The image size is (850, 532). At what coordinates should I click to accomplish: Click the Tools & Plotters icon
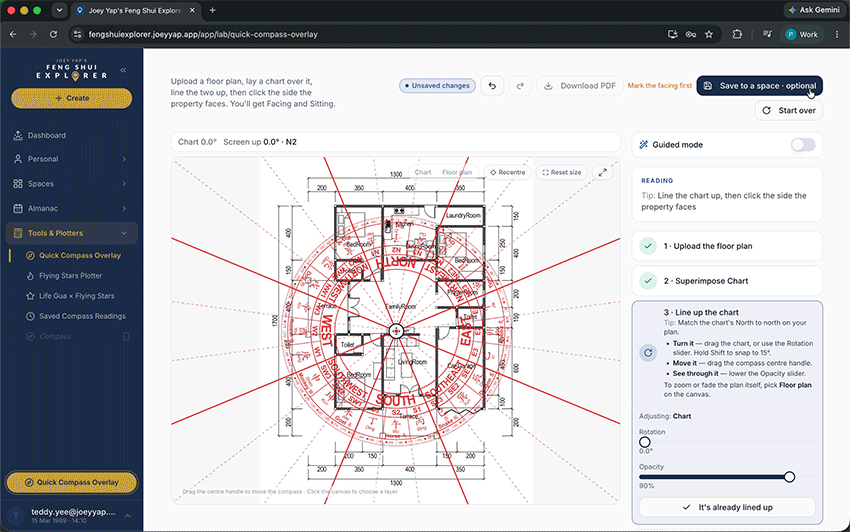18,233
